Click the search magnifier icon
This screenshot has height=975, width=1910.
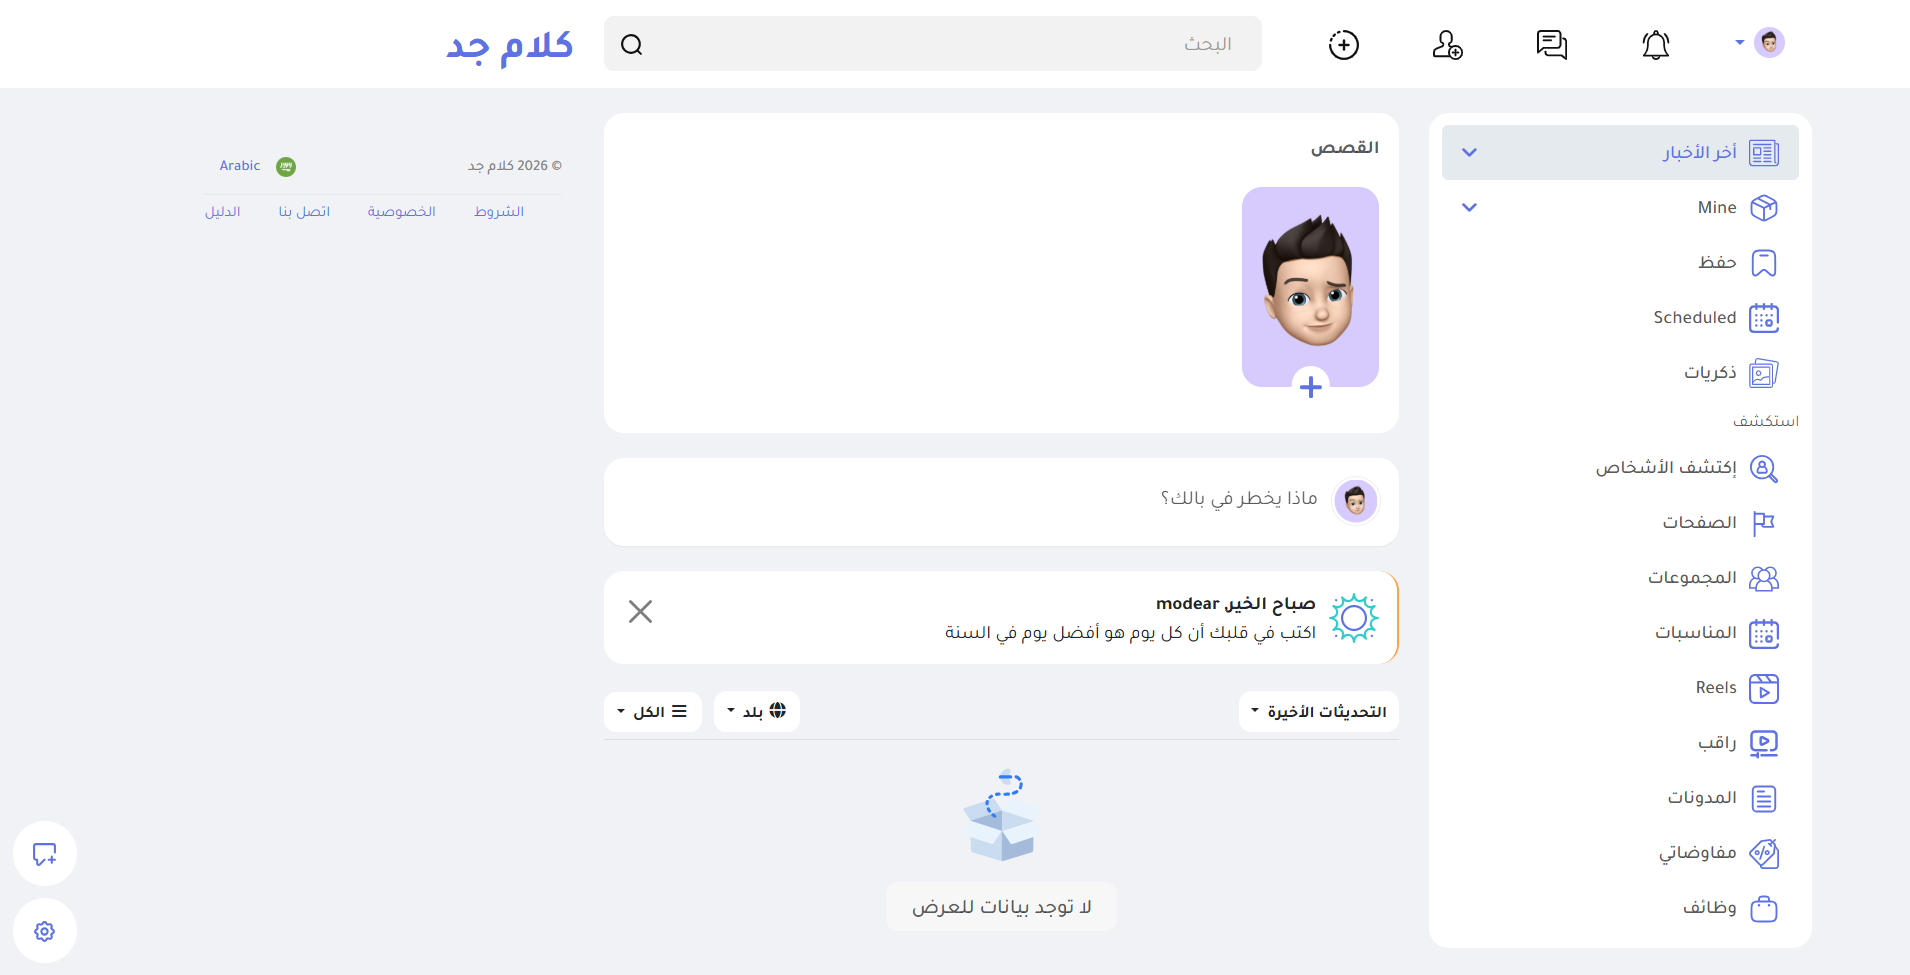[x=632, y=44]
